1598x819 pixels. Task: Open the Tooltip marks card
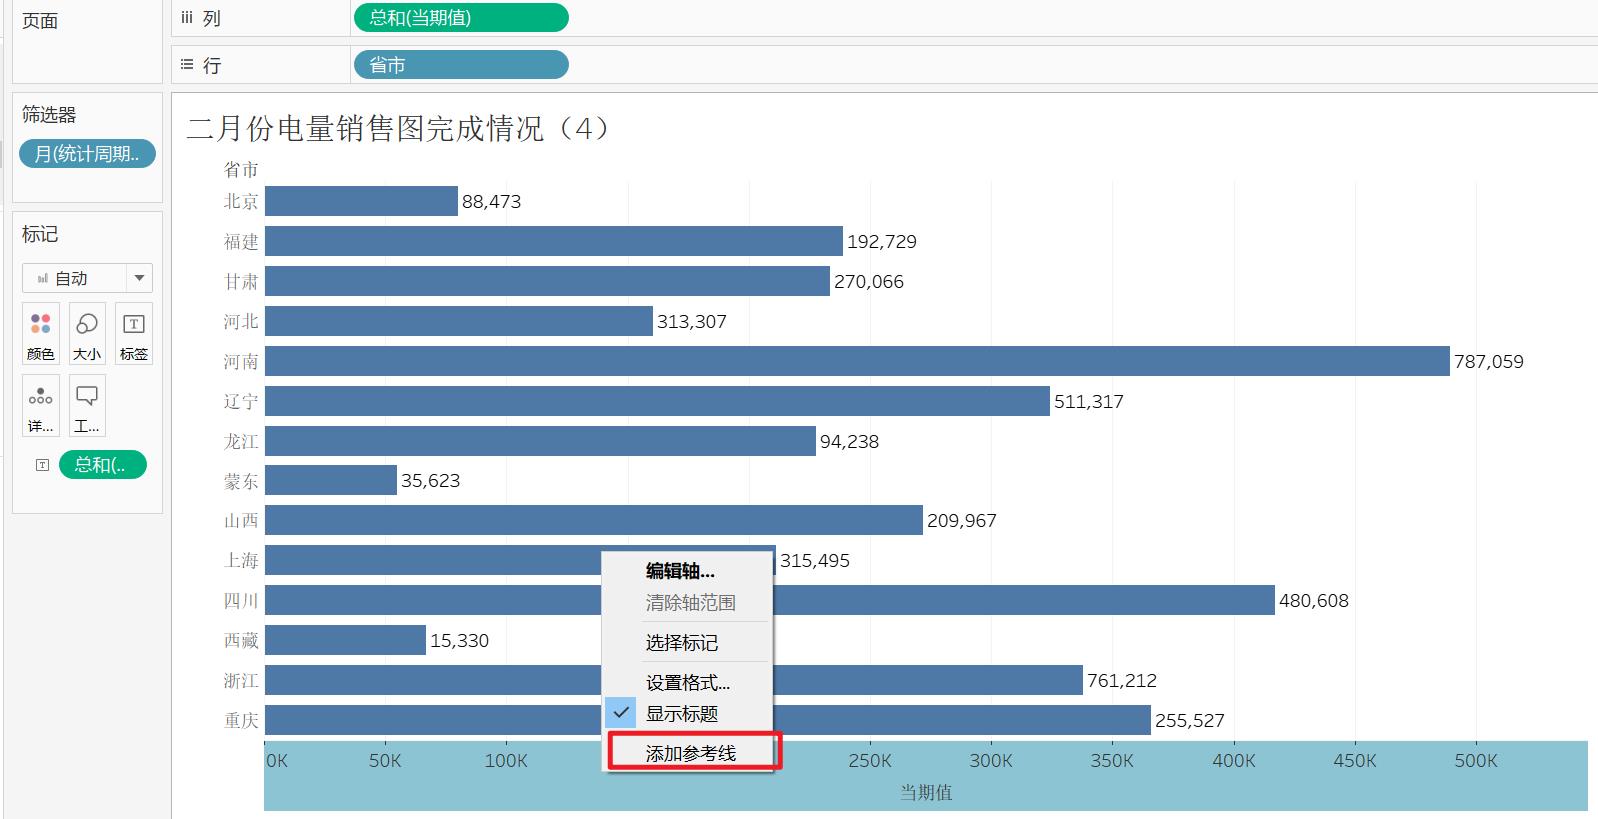point(87,406)
